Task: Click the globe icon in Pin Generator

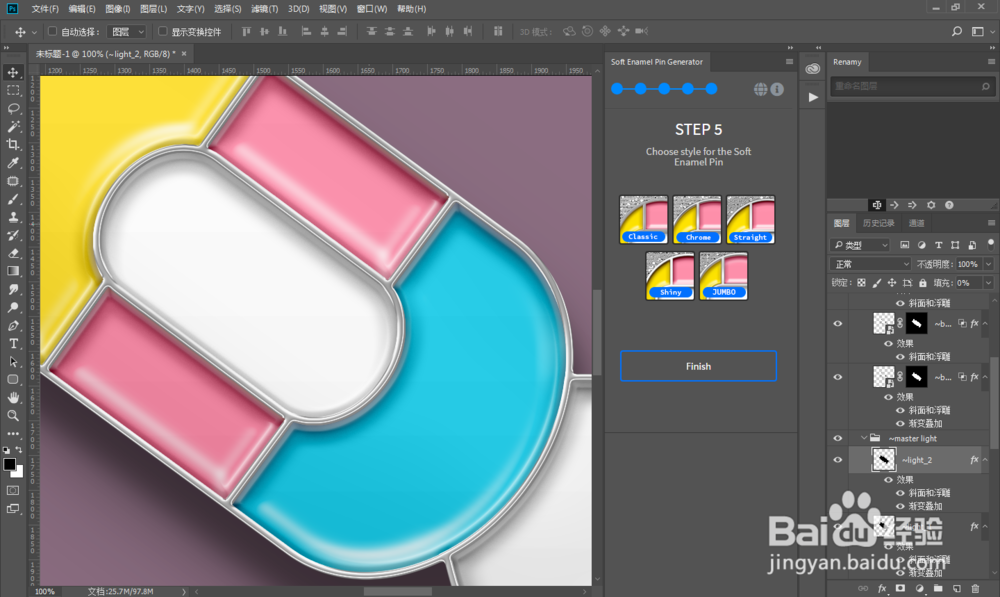Action: click(x=760, y=89)
